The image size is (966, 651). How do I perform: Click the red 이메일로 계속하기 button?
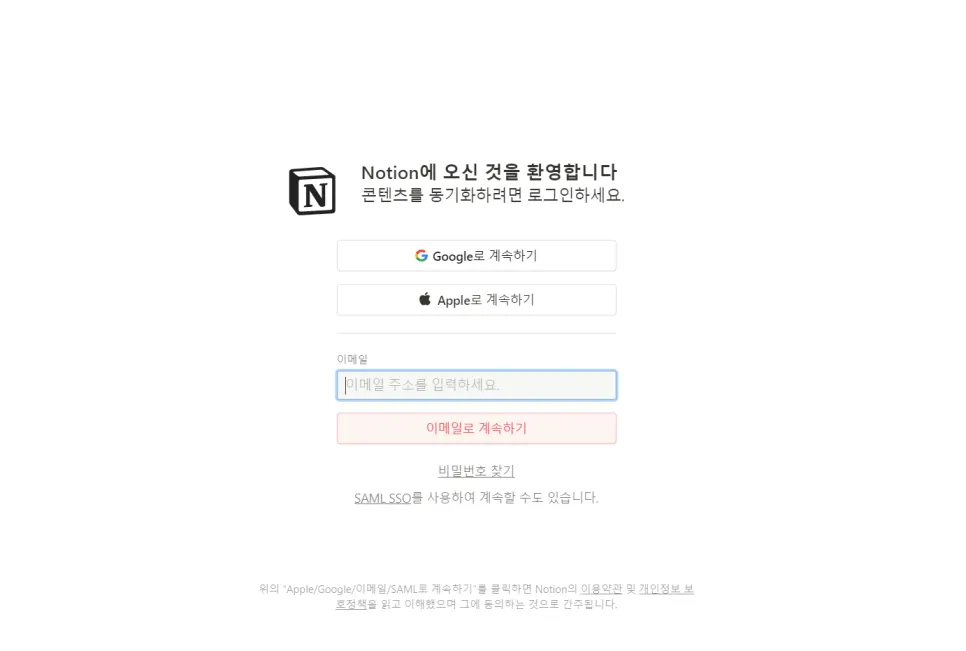point(476,428)
